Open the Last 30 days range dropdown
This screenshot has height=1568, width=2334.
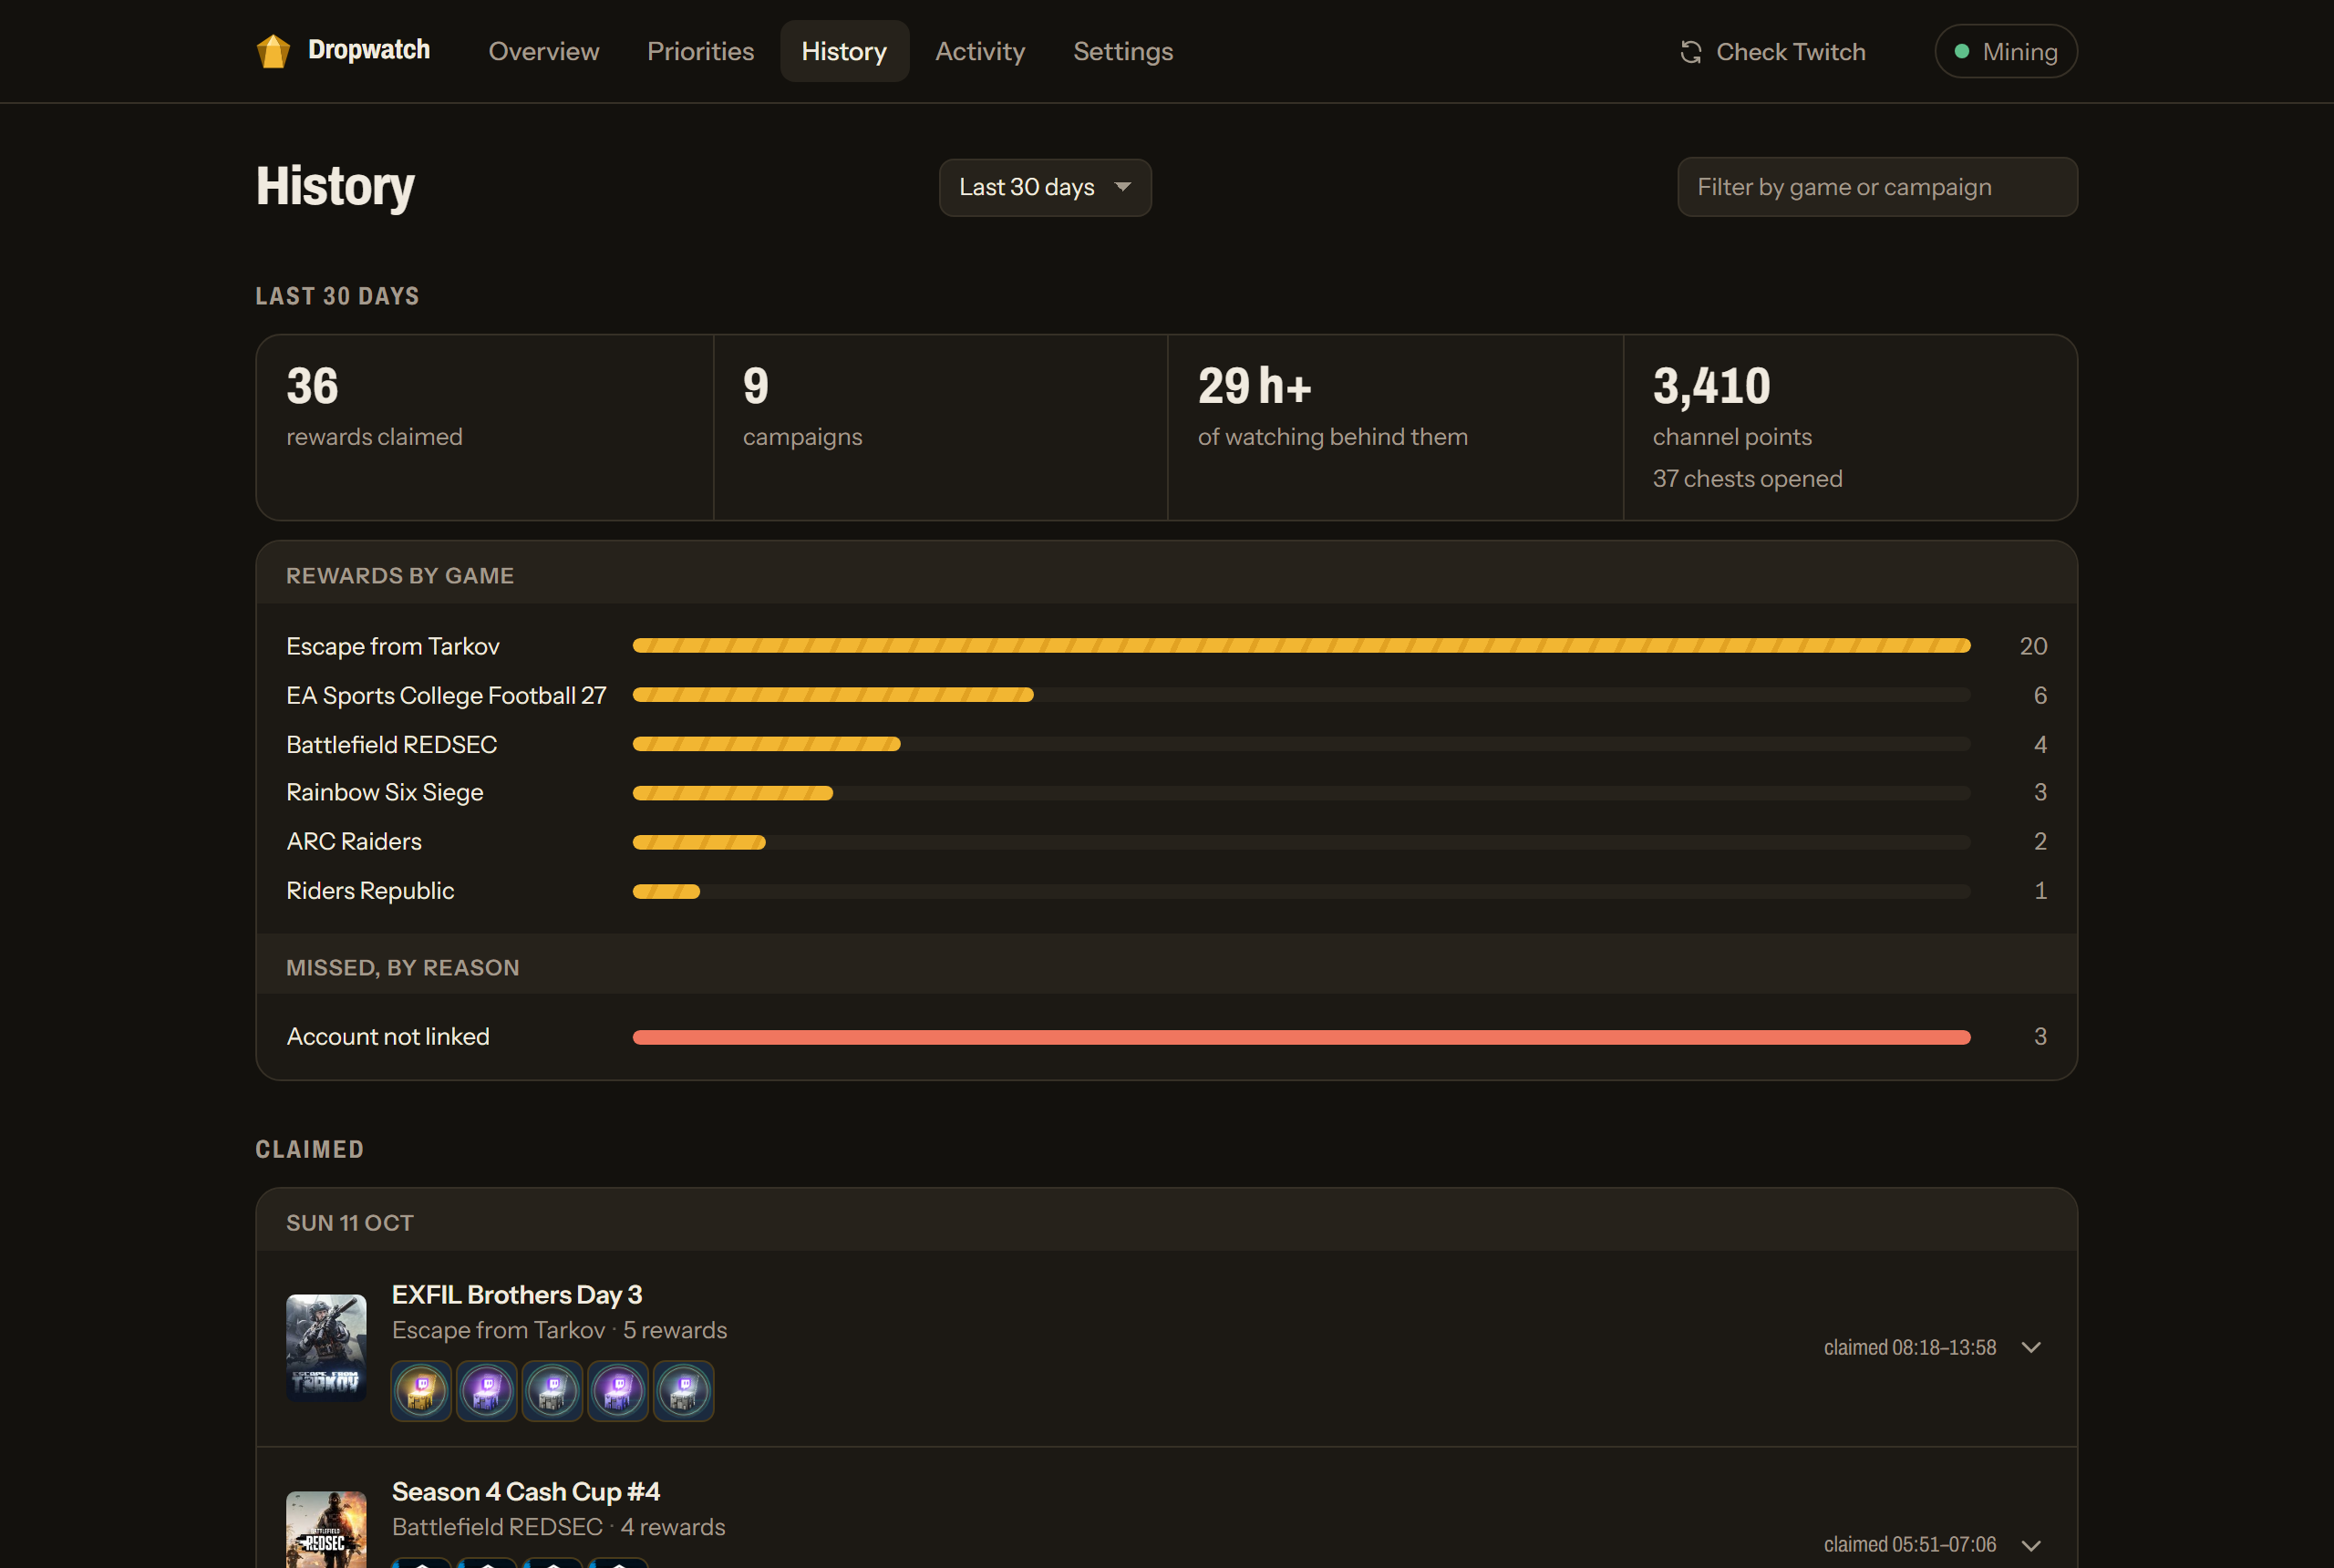[1045, 187]
